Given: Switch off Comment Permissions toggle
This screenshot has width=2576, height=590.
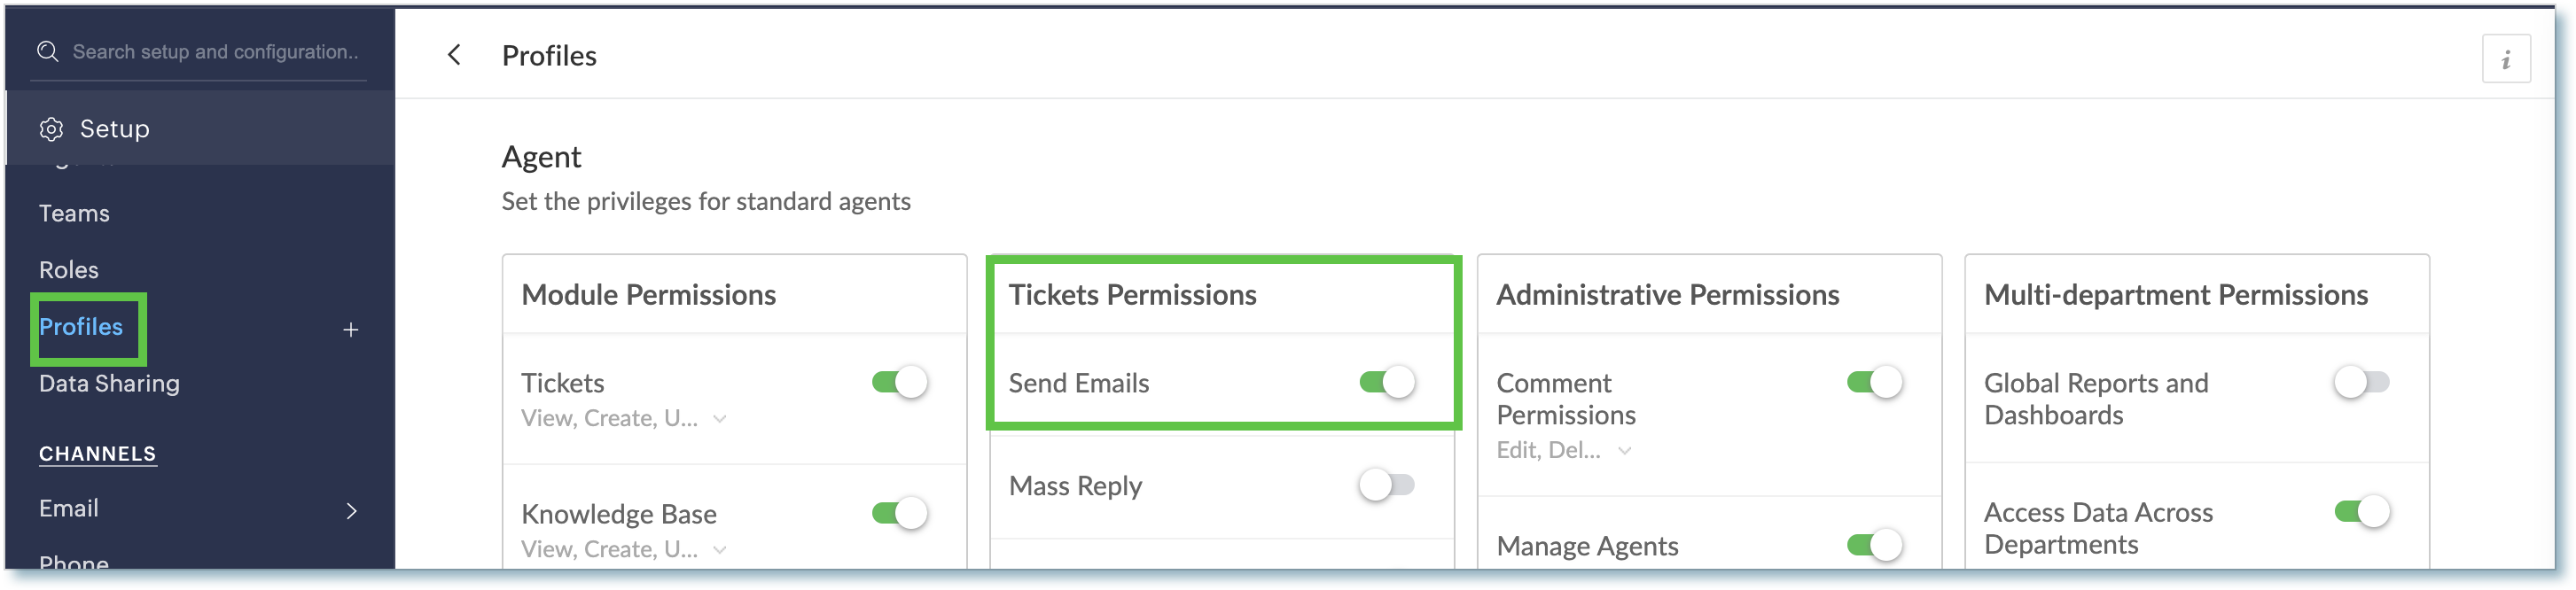Looking at the screenshot, I should pos(1874,382).
